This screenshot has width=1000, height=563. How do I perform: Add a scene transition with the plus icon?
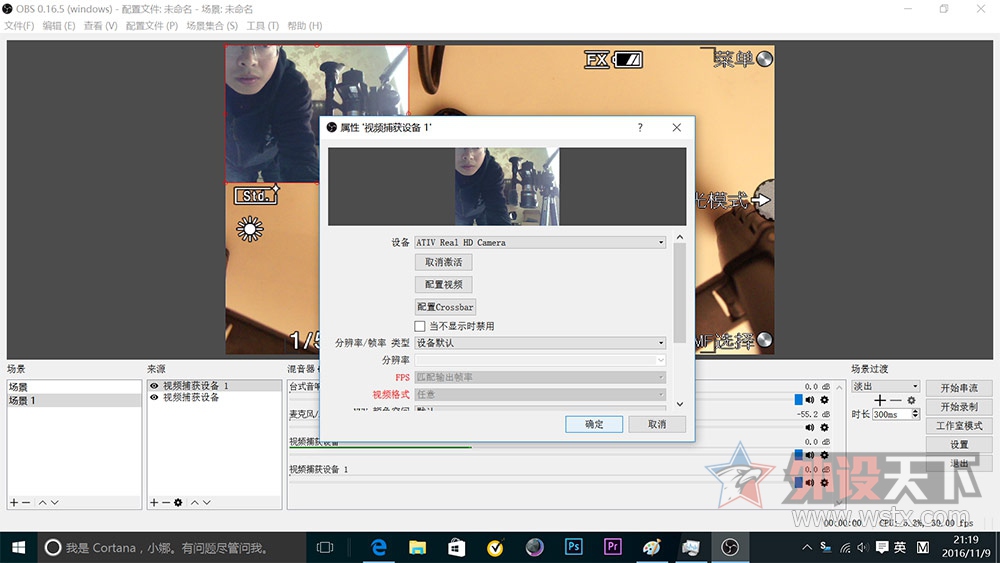pyautogui.click(x=880, y=400)
